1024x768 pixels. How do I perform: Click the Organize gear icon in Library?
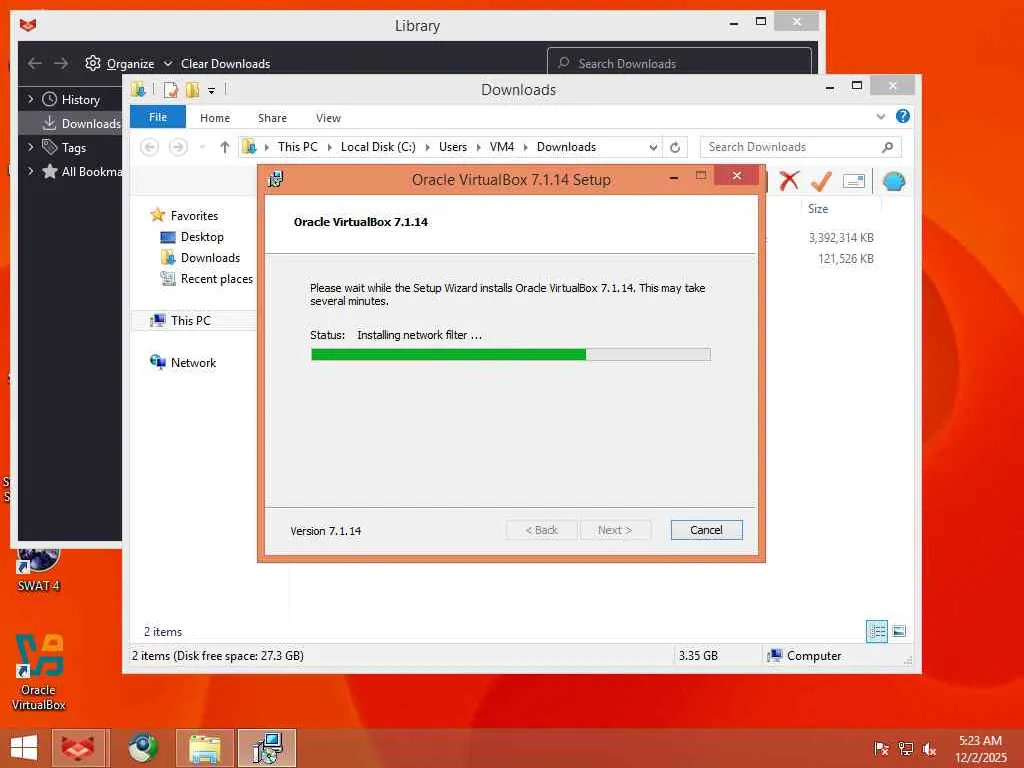pyautogui.click(x=93, y=63)
